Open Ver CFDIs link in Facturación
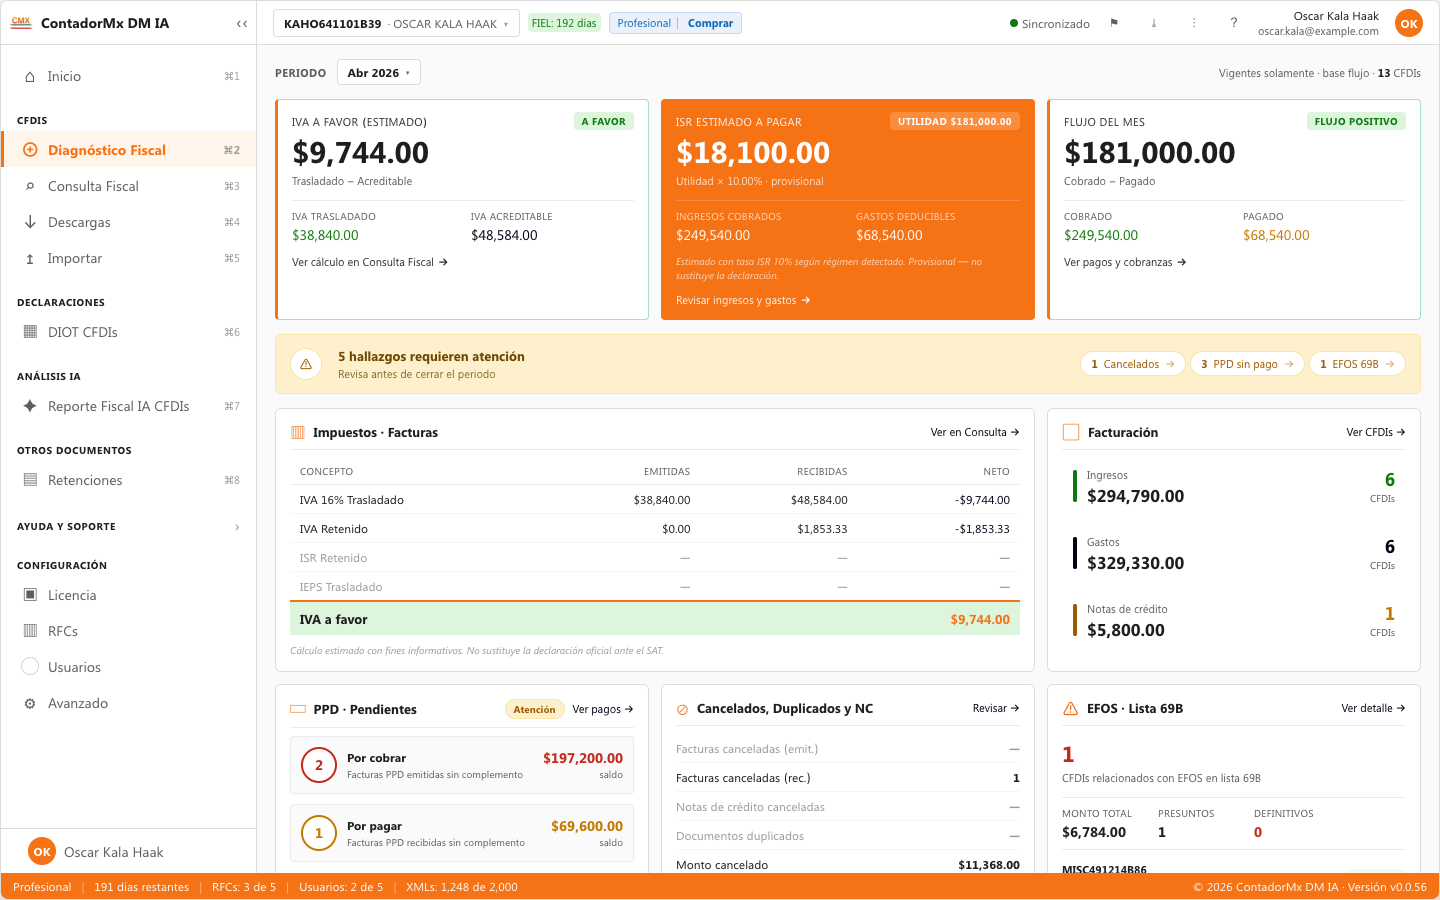Screen dimensions: 1440x900 [x=1376, y=432]
